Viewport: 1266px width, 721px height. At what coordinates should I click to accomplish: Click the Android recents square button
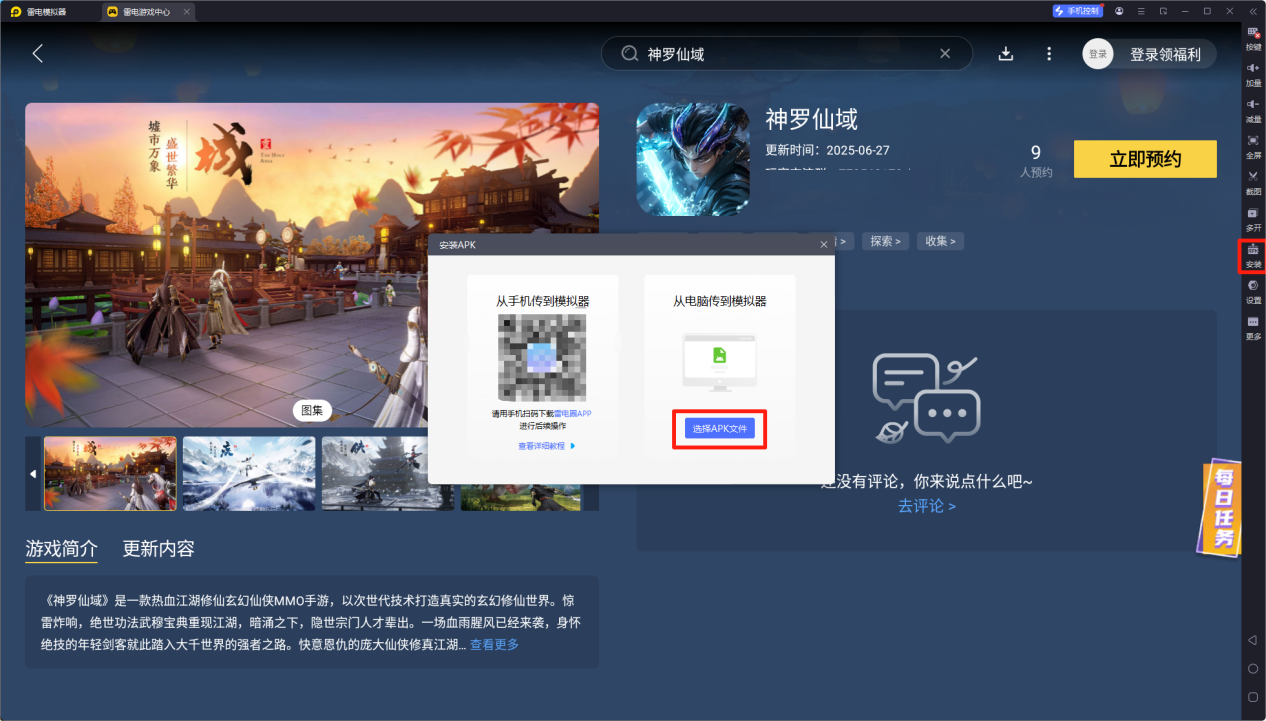pyautogui.click(x=1253, y=696)
